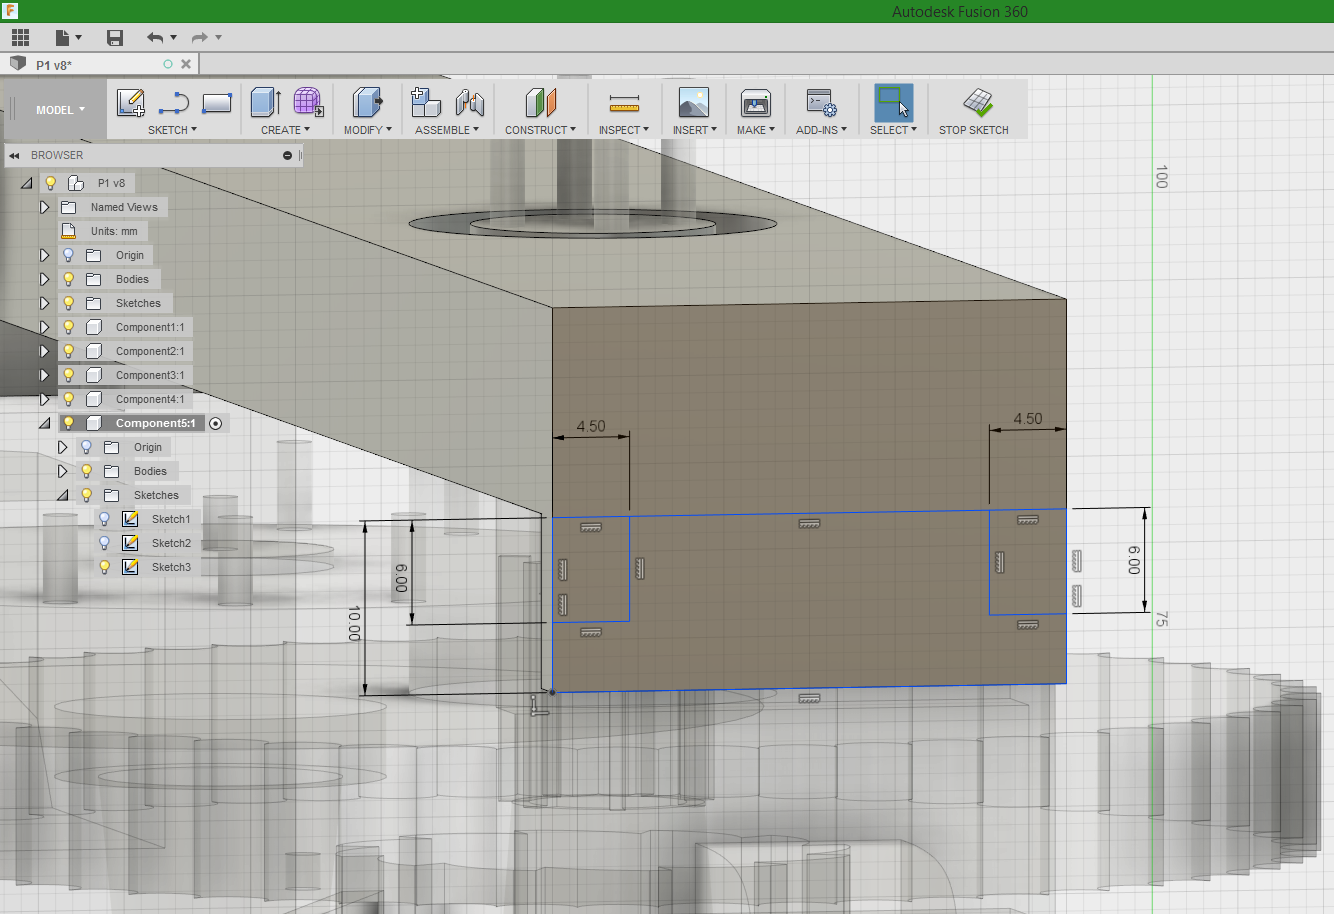The height and width of the screenshot is (914, 1334).
Task: Expand the Component4:1 node
Action: 44,399
